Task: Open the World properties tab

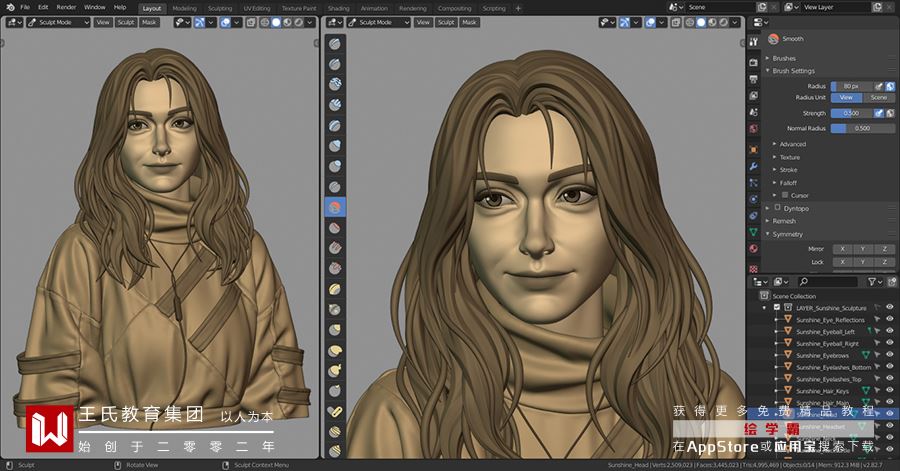Action: point(754,129)
